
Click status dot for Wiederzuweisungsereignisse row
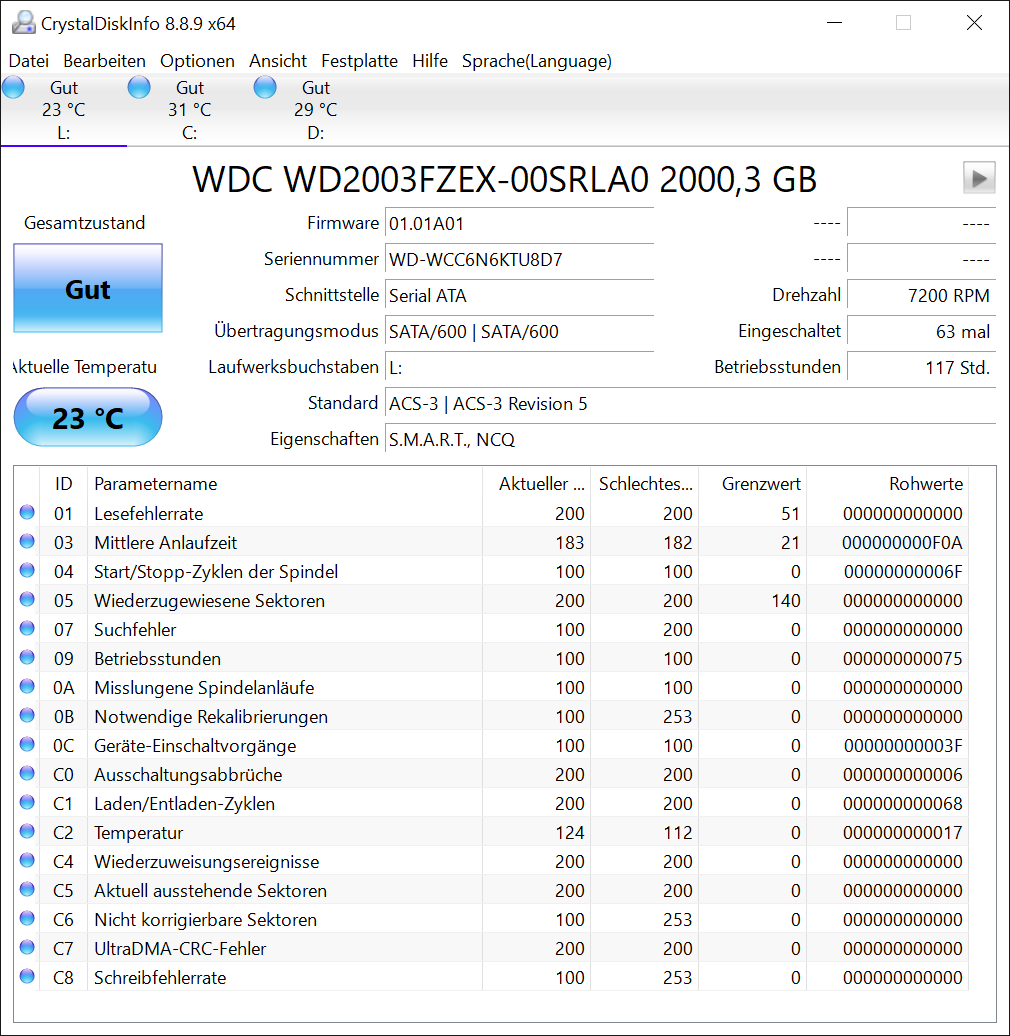click(x=27, y=860)
